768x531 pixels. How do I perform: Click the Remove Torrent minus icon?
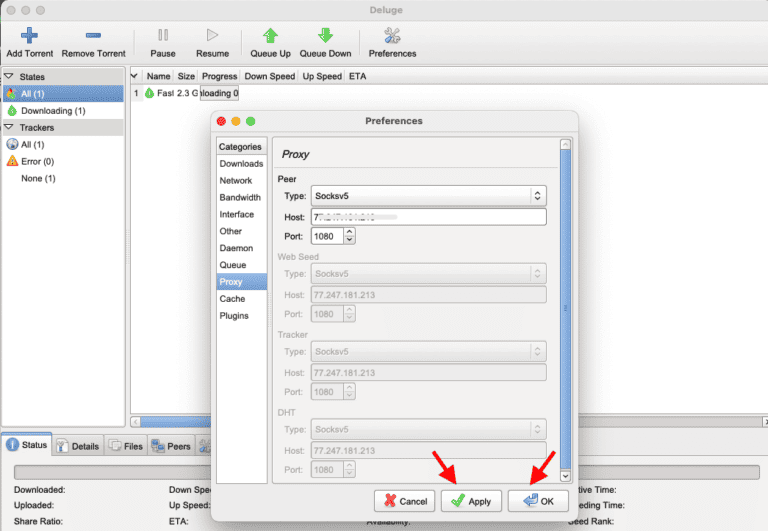click(x=93, y=36)
